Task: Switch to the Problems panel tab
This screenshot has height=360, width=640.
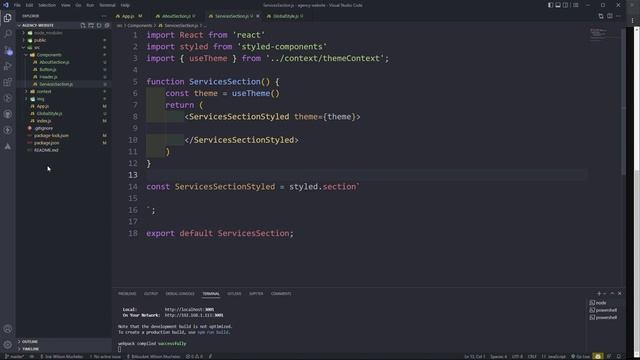Action: tap(127, 293)
